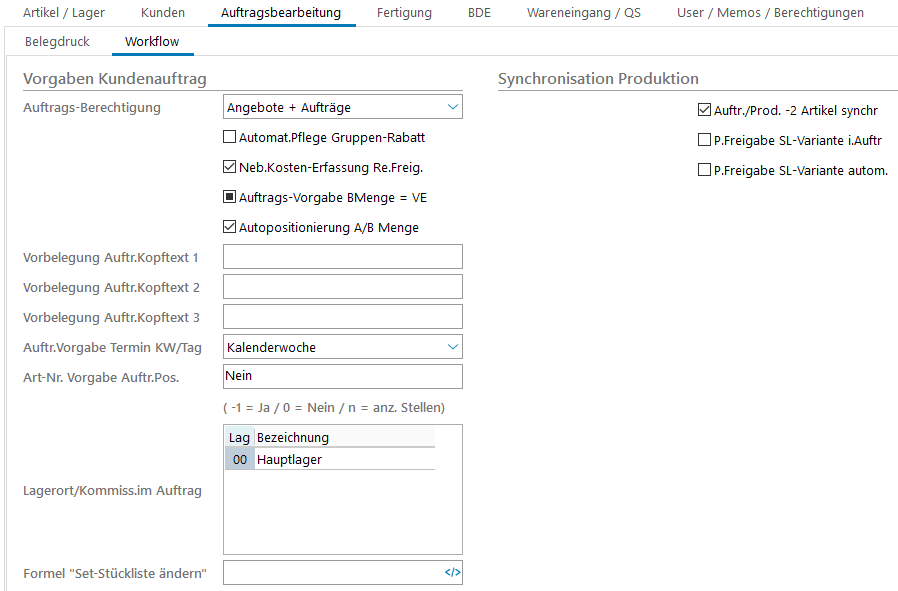Viewport: 898px width, 591px height.
Task: Go to the Fertigung tab
Action: pos(404,13)
